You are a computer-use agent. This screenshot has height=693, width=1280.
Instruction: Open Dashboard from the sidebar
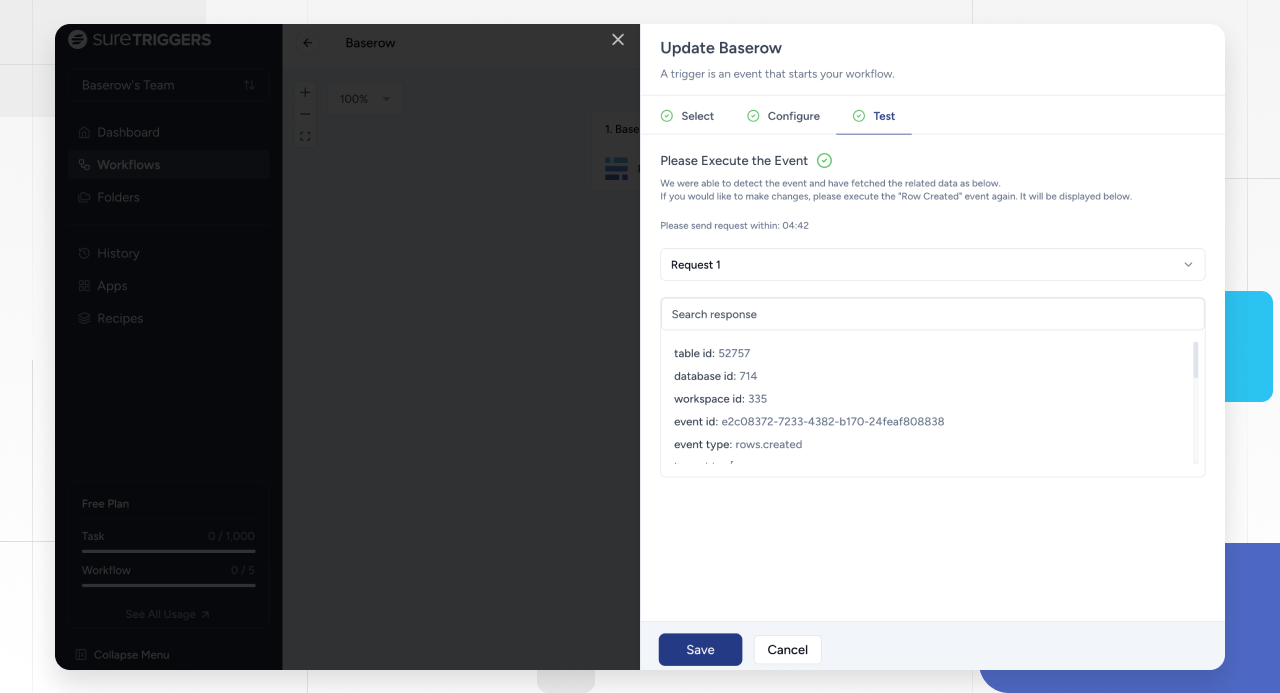(x=169, y=132)
